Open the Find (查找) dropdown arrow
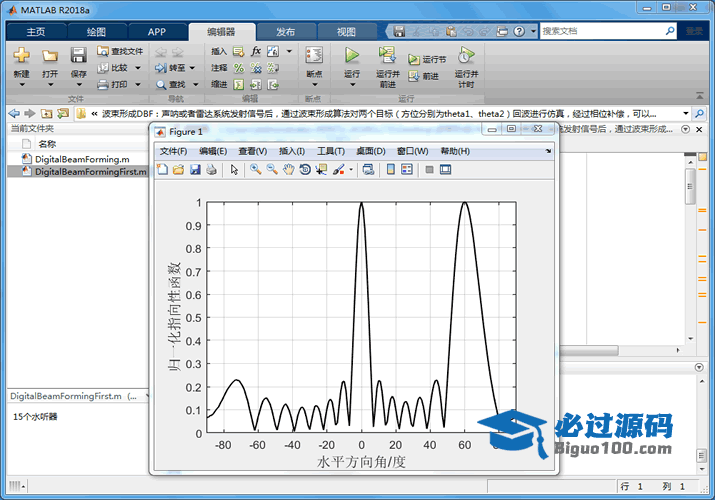Image resolution: width=715 pixels, height=500 pixels. coord(196,84)
